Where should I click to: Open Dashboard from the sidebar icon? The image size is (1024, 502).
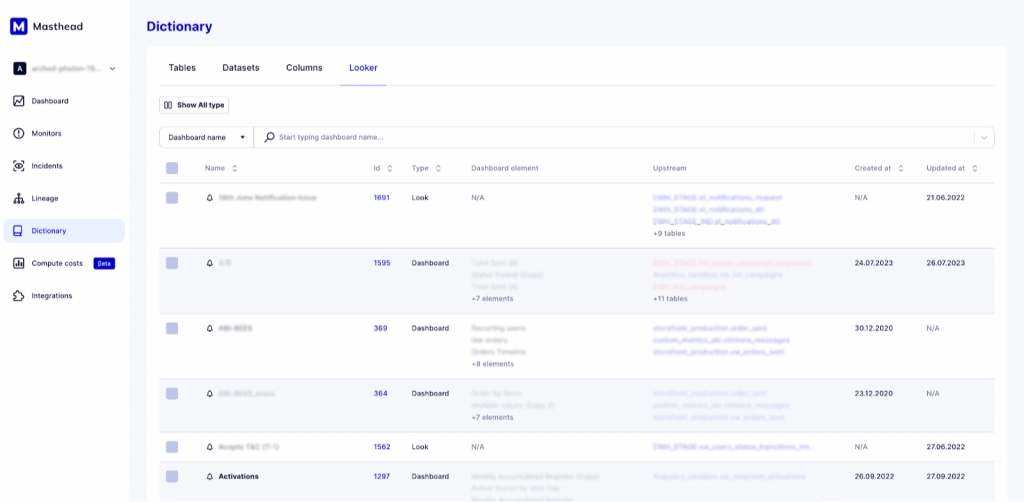19,101
